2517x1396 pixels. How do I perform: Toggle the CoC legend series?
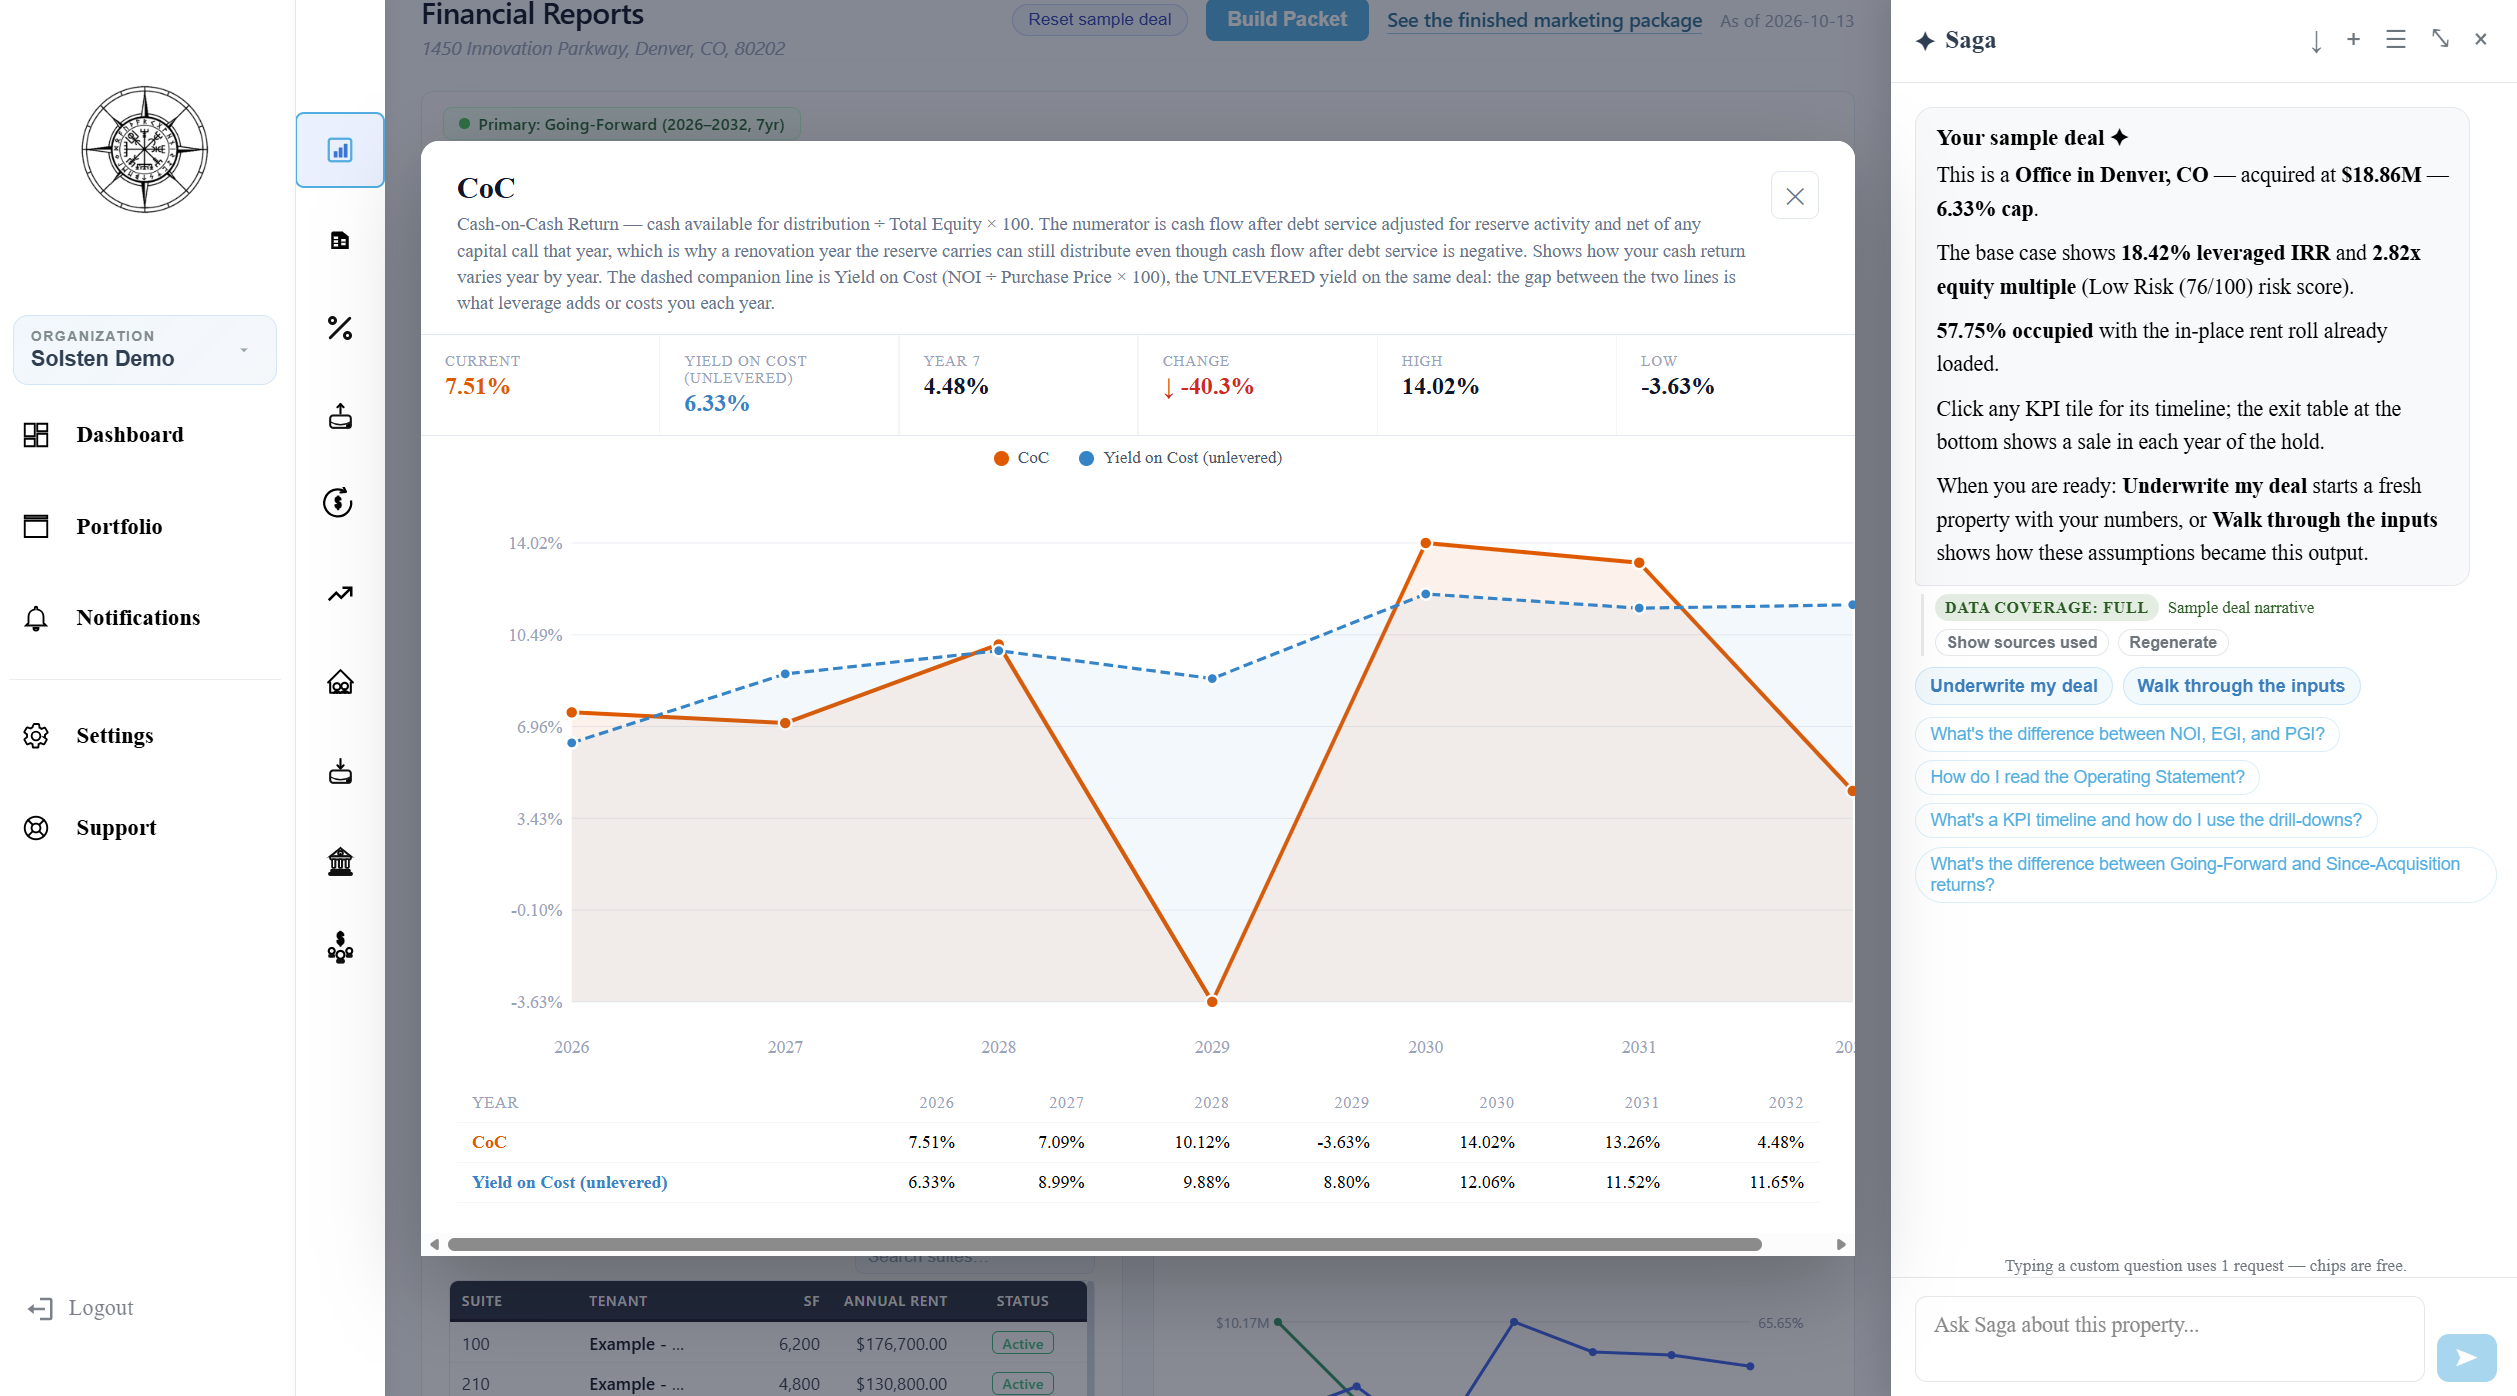1021,458
